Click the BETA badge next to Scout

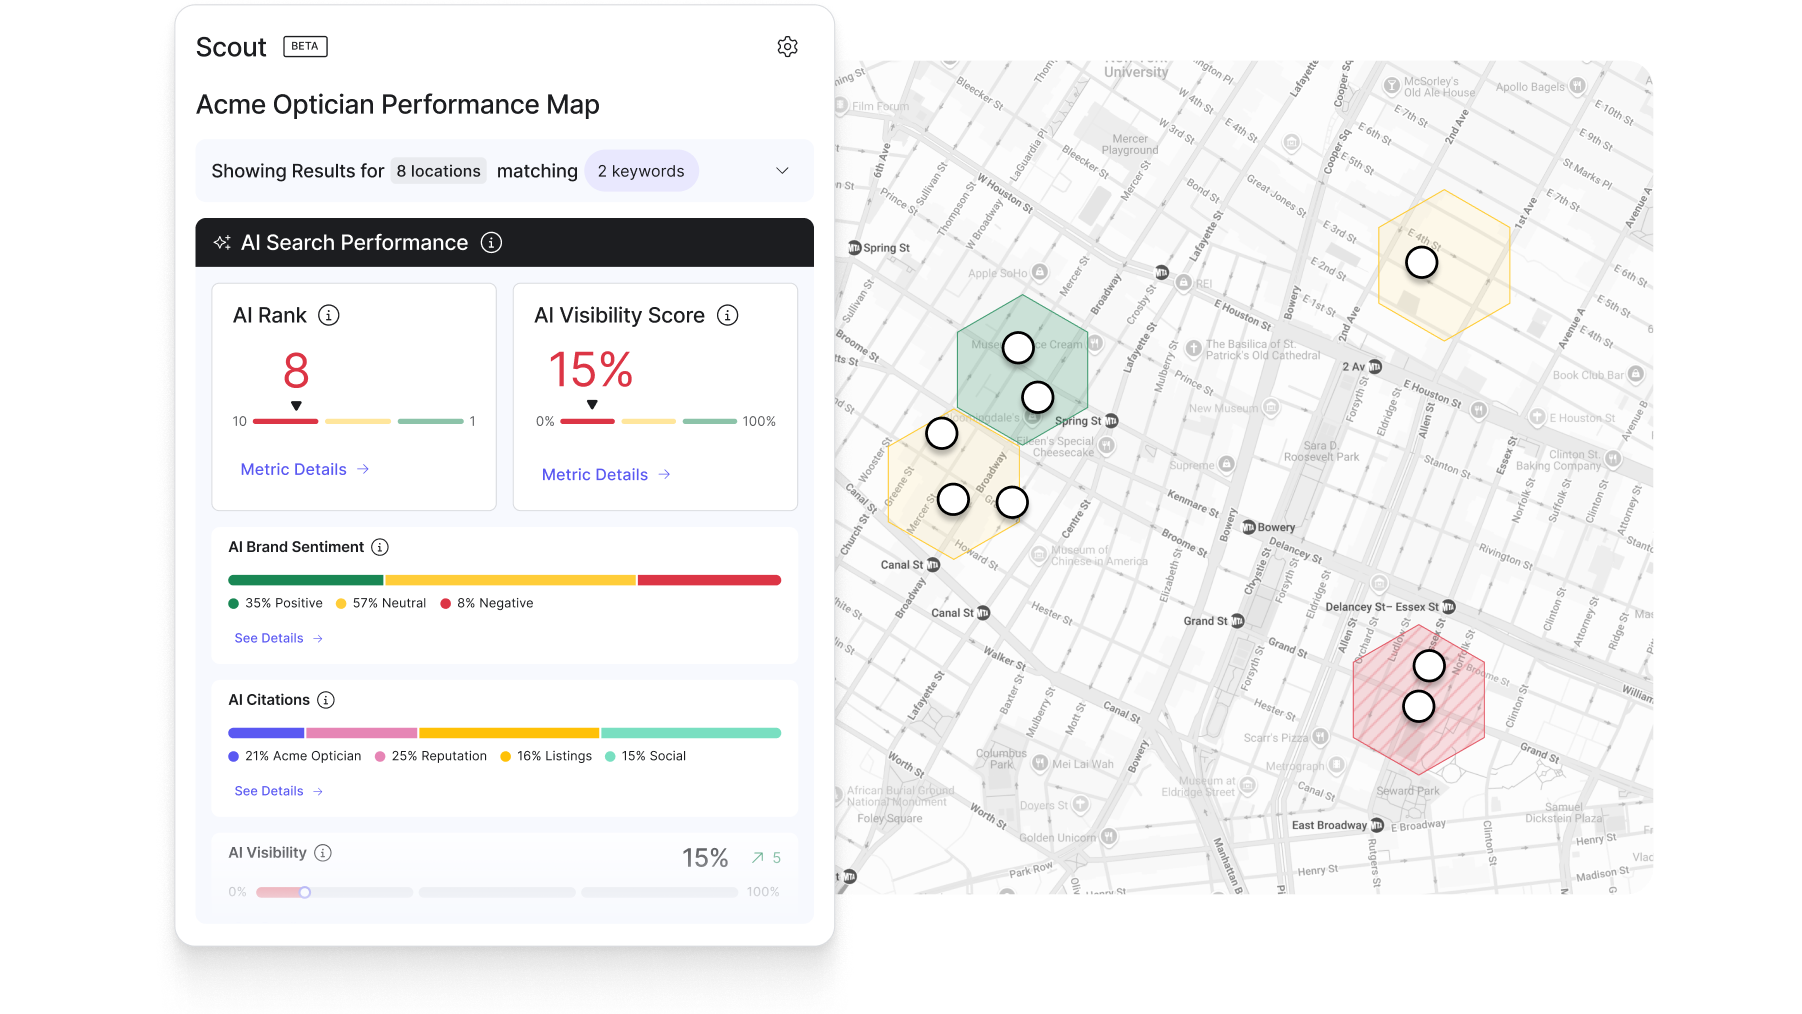tap(305, 47)
